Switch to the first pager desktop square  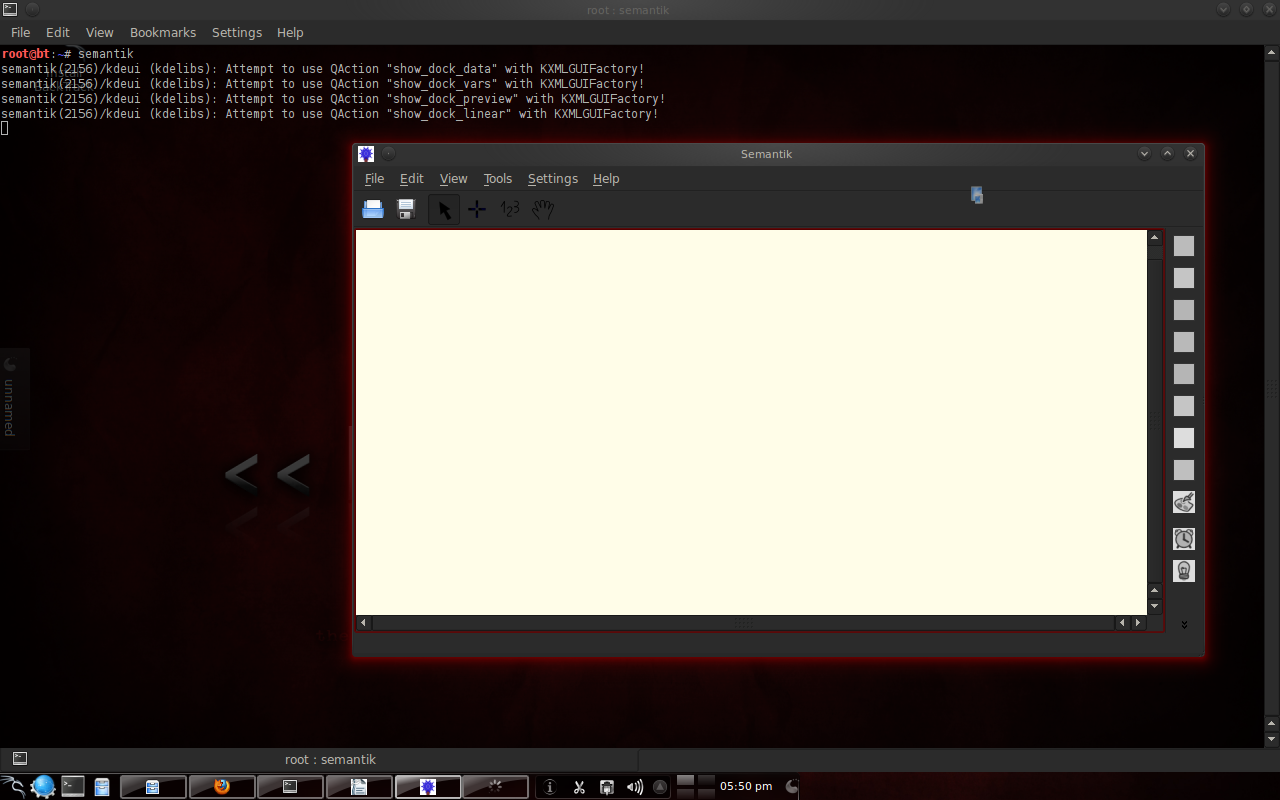coord(686,781)
